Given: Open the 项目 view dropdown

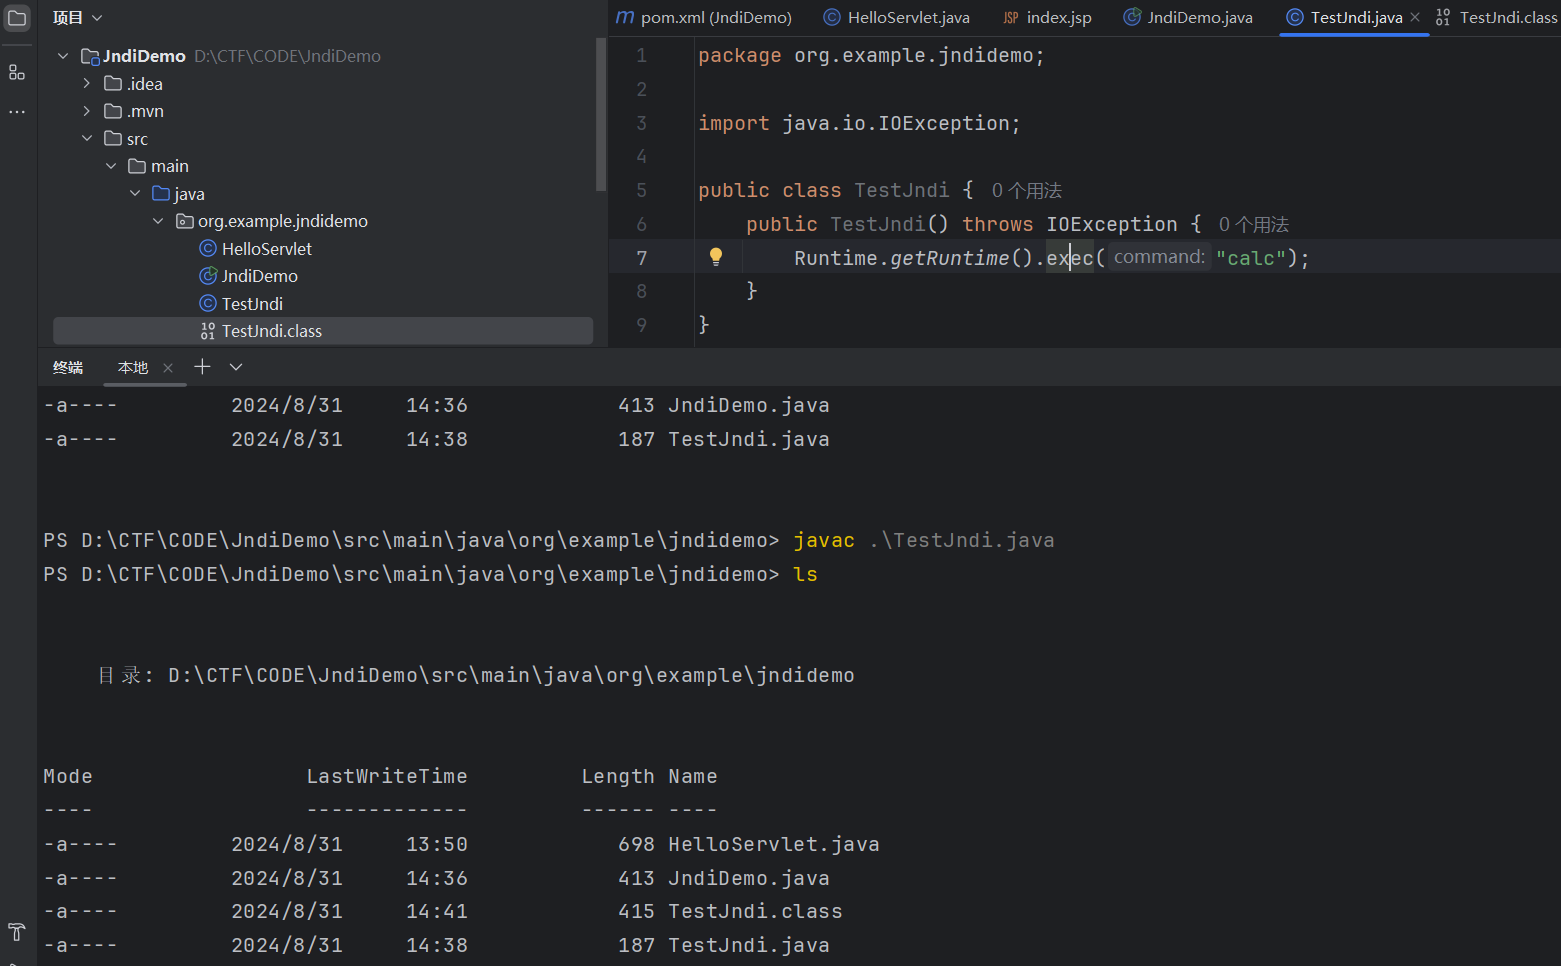Looking at the screenshot, I should tap(78, 18).
